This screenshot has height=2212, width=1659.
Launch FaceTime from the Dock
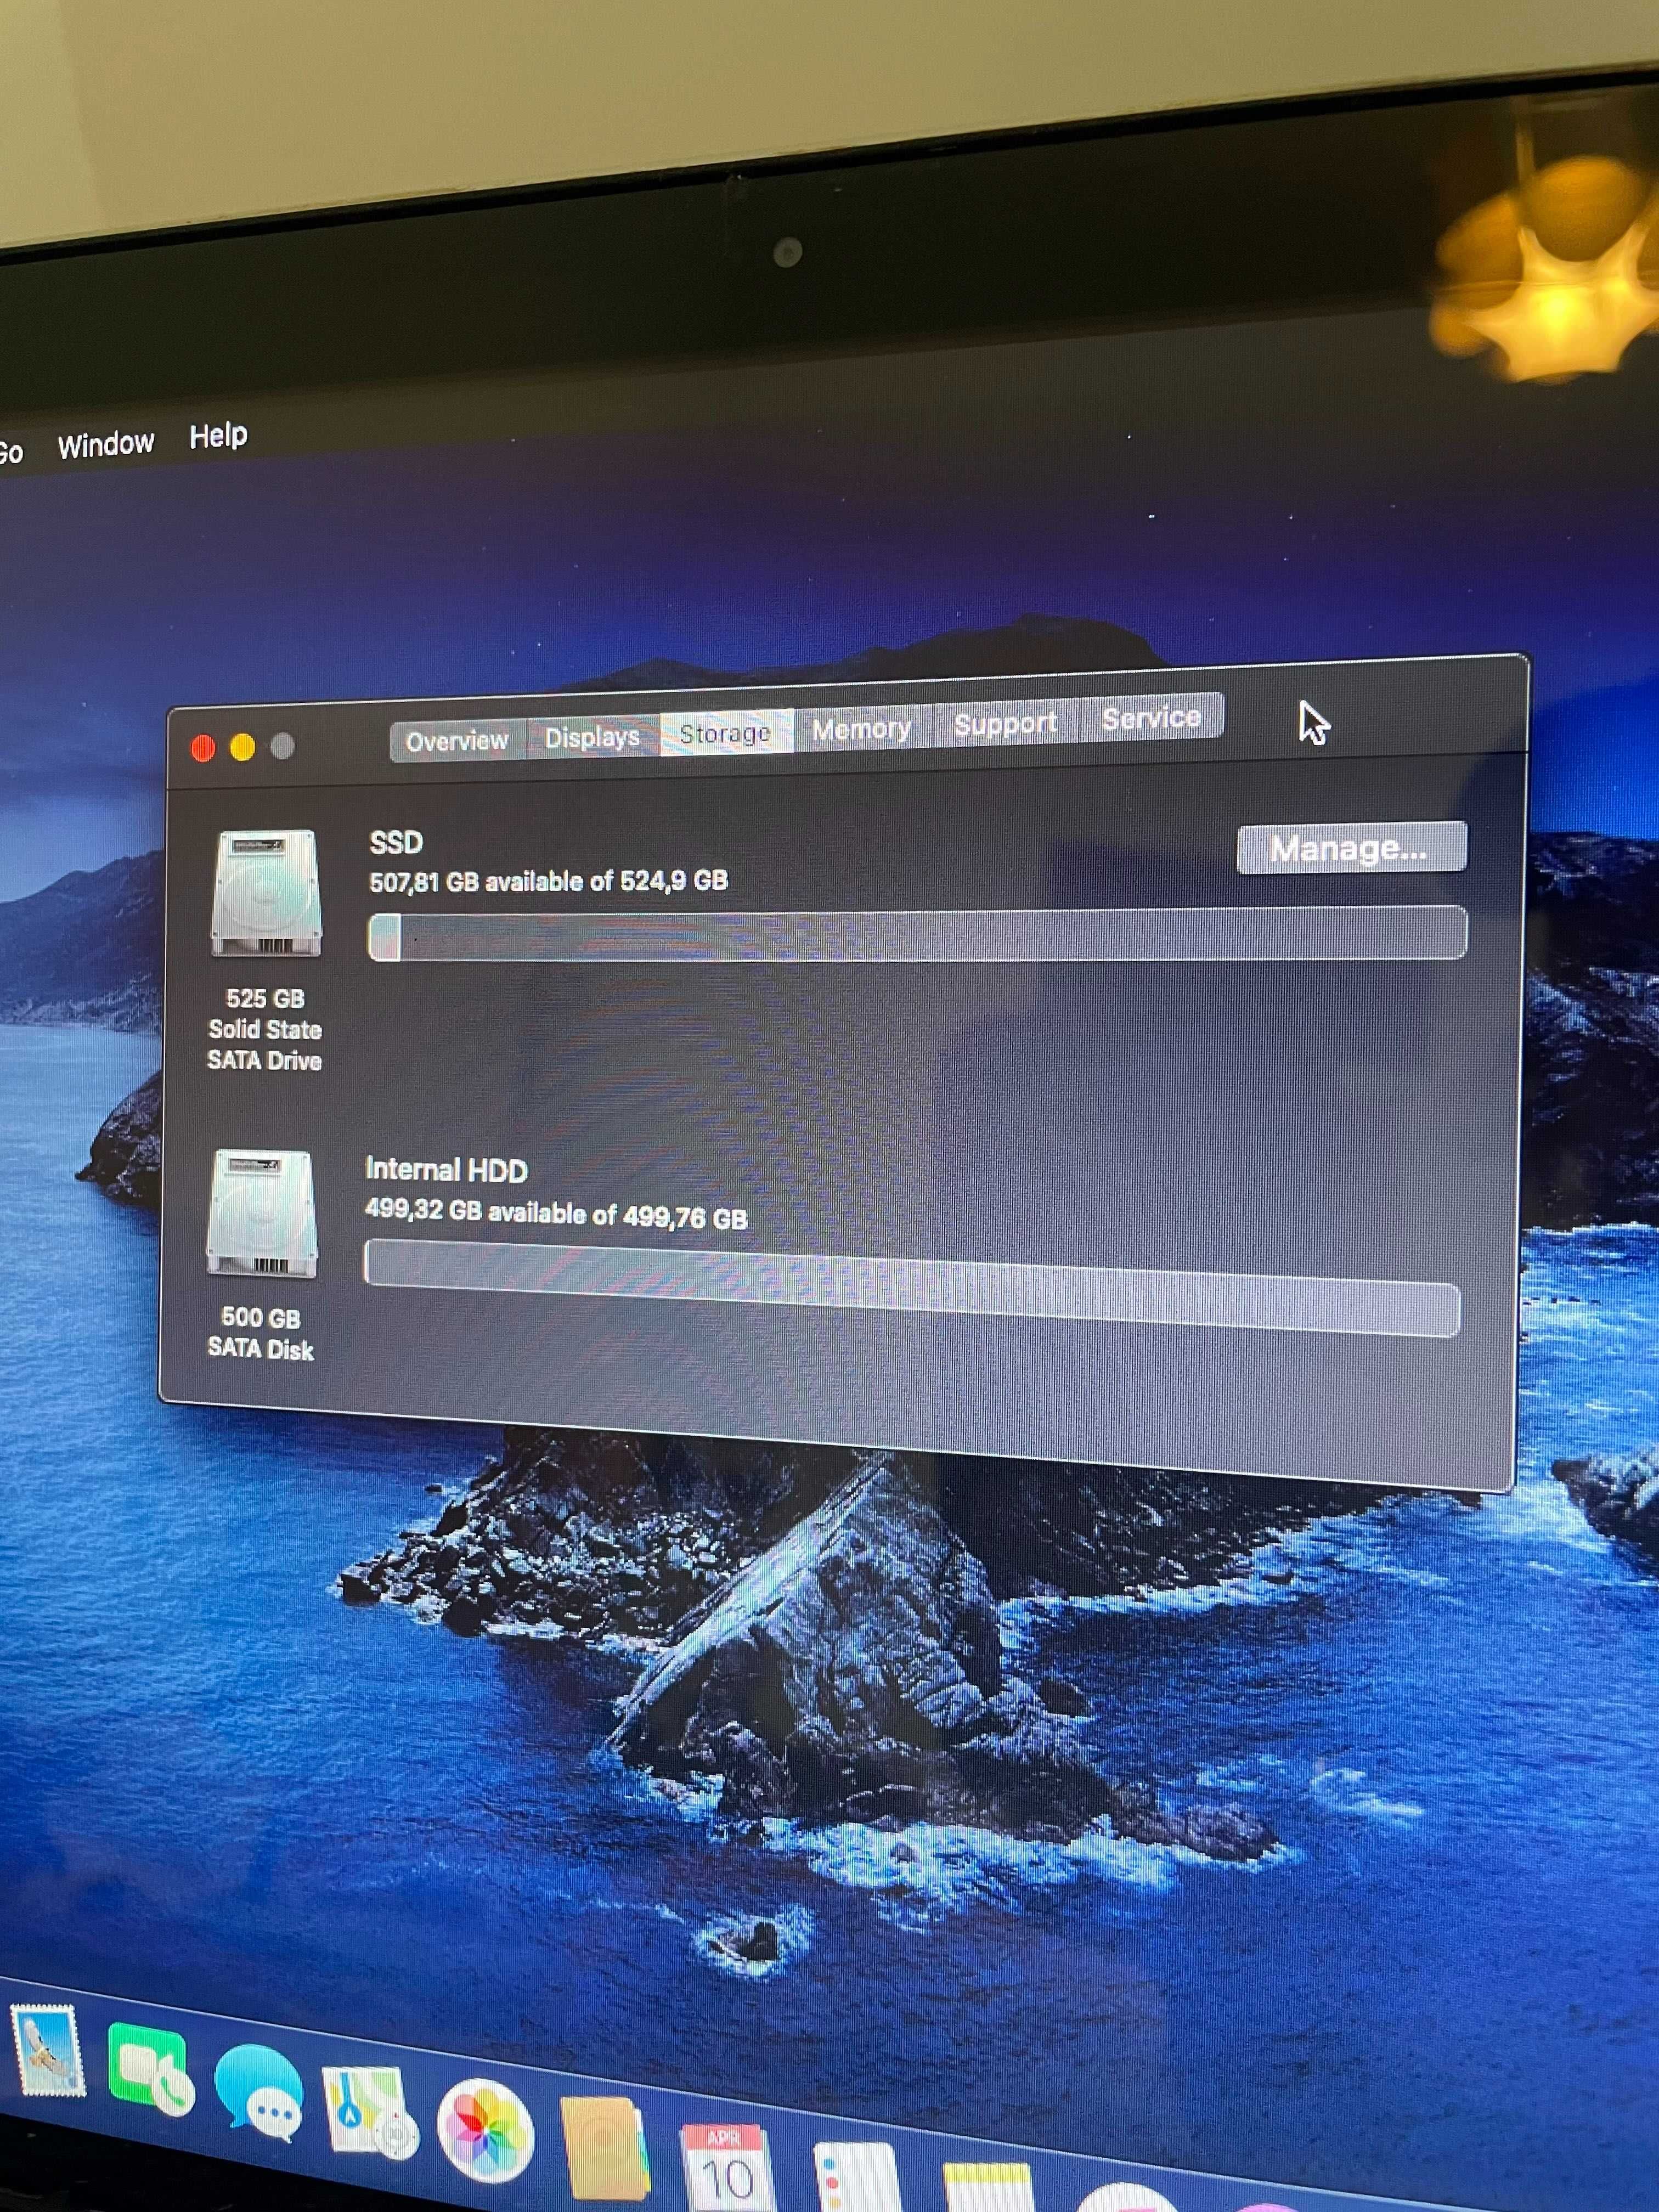(x=151, y=2070)
